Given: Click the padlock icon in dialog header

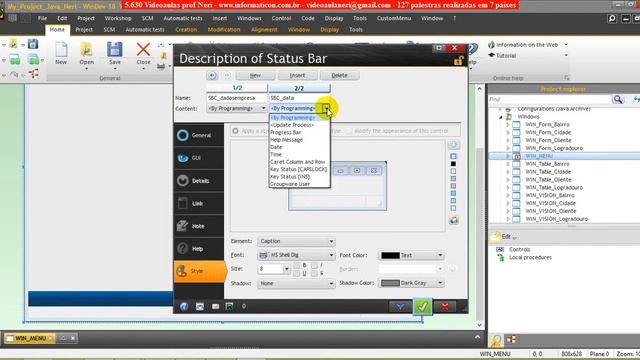Looking at the screenshot, I should point(458,61).
